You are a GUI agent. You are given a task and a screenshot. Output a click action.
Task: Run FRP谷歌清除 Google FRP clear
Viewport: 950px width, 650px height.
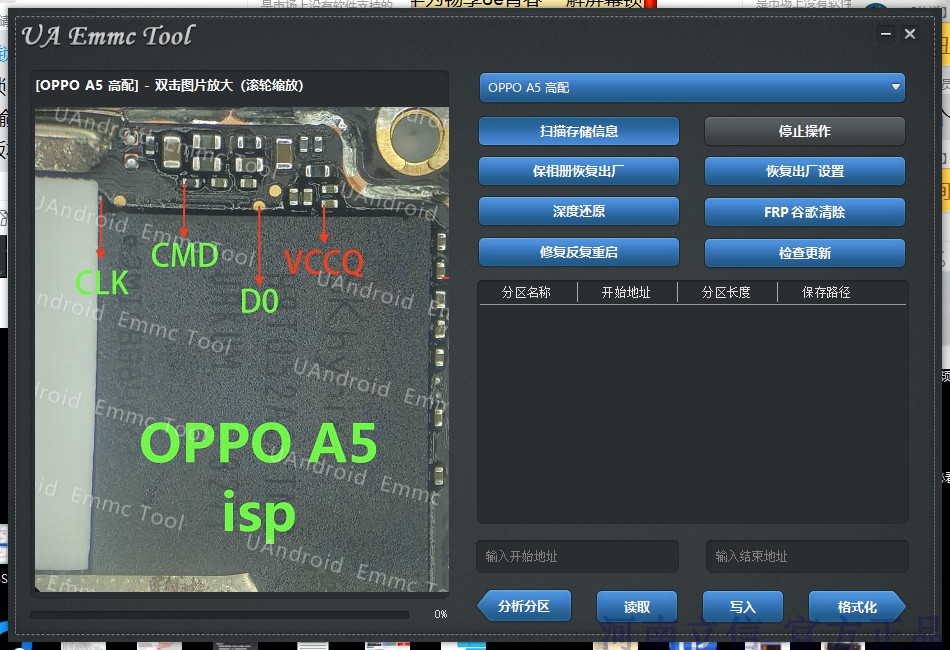pyautogui.click(x=804, y=211)
